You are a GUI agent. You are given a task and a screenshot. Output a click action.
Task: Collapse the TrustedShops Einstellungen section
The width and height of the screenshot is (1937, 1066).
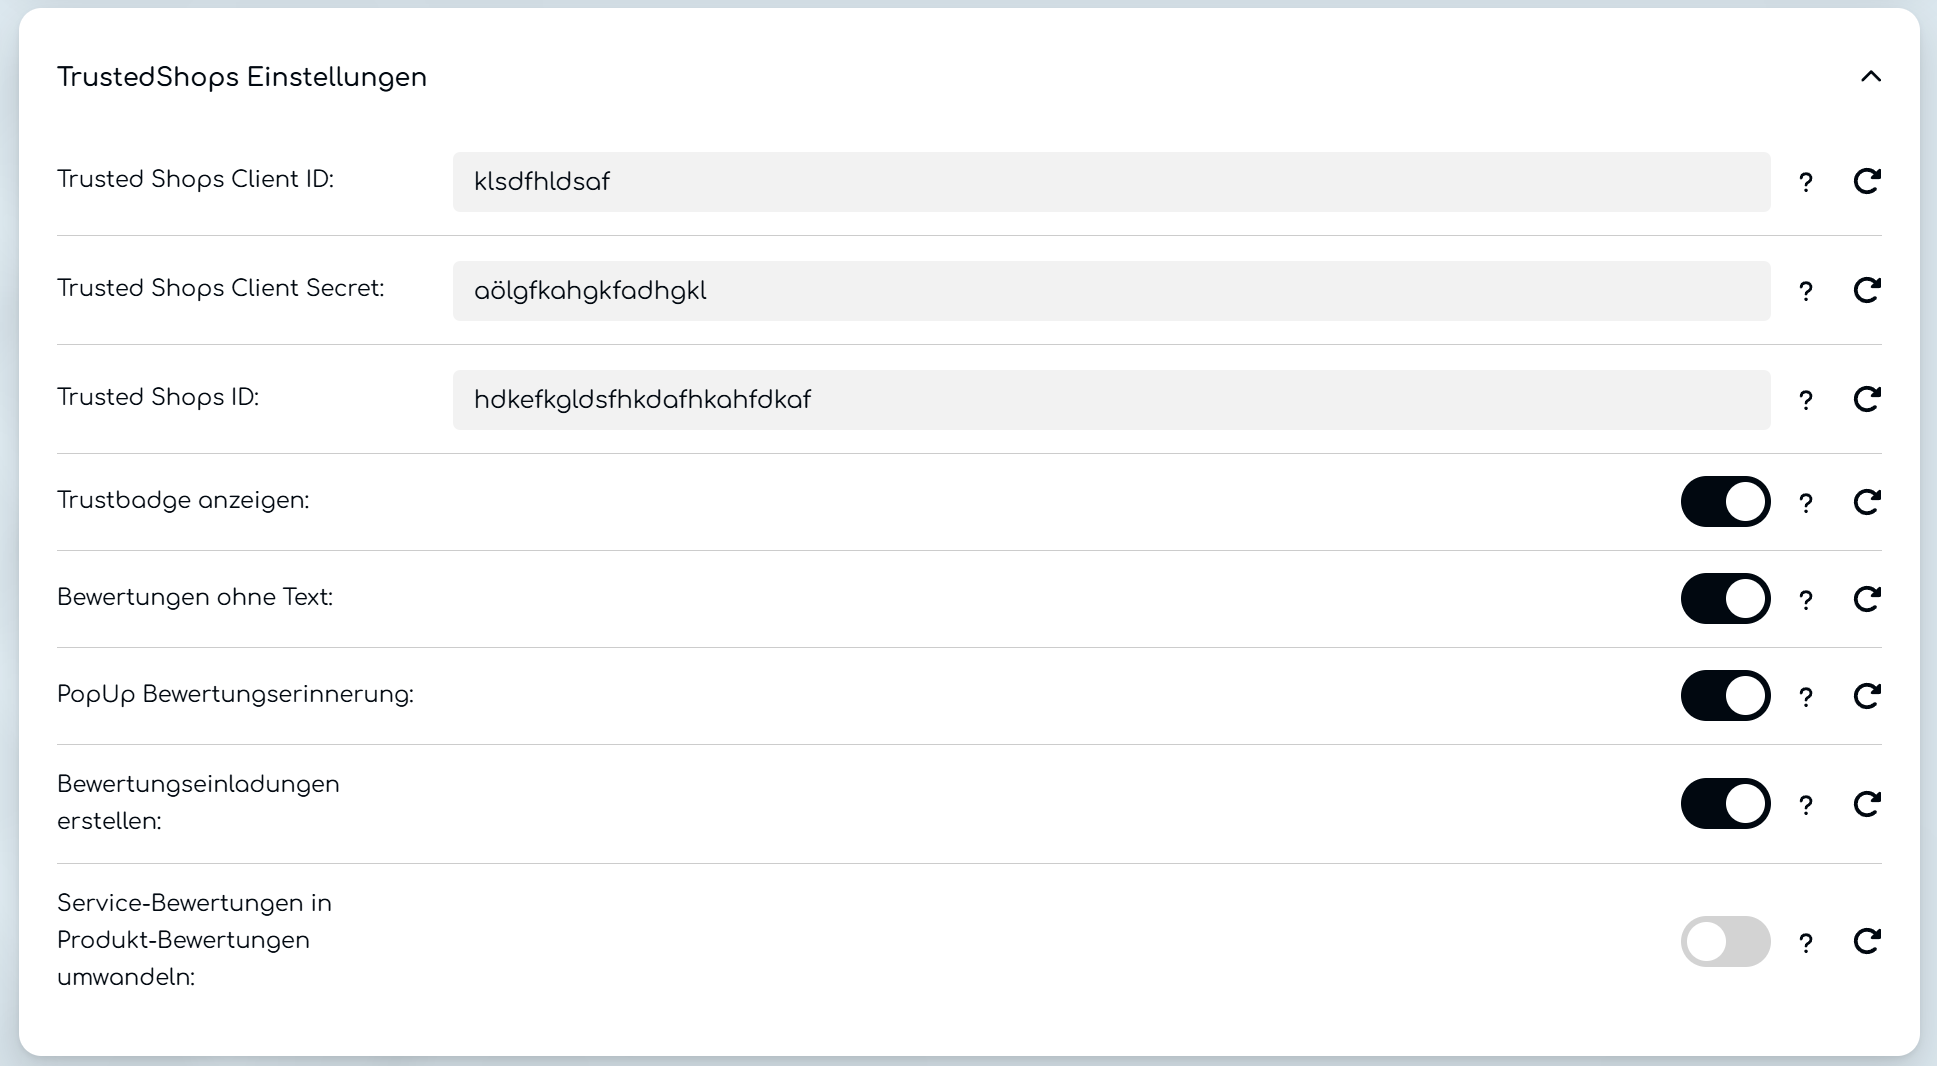pos(1870,77)
